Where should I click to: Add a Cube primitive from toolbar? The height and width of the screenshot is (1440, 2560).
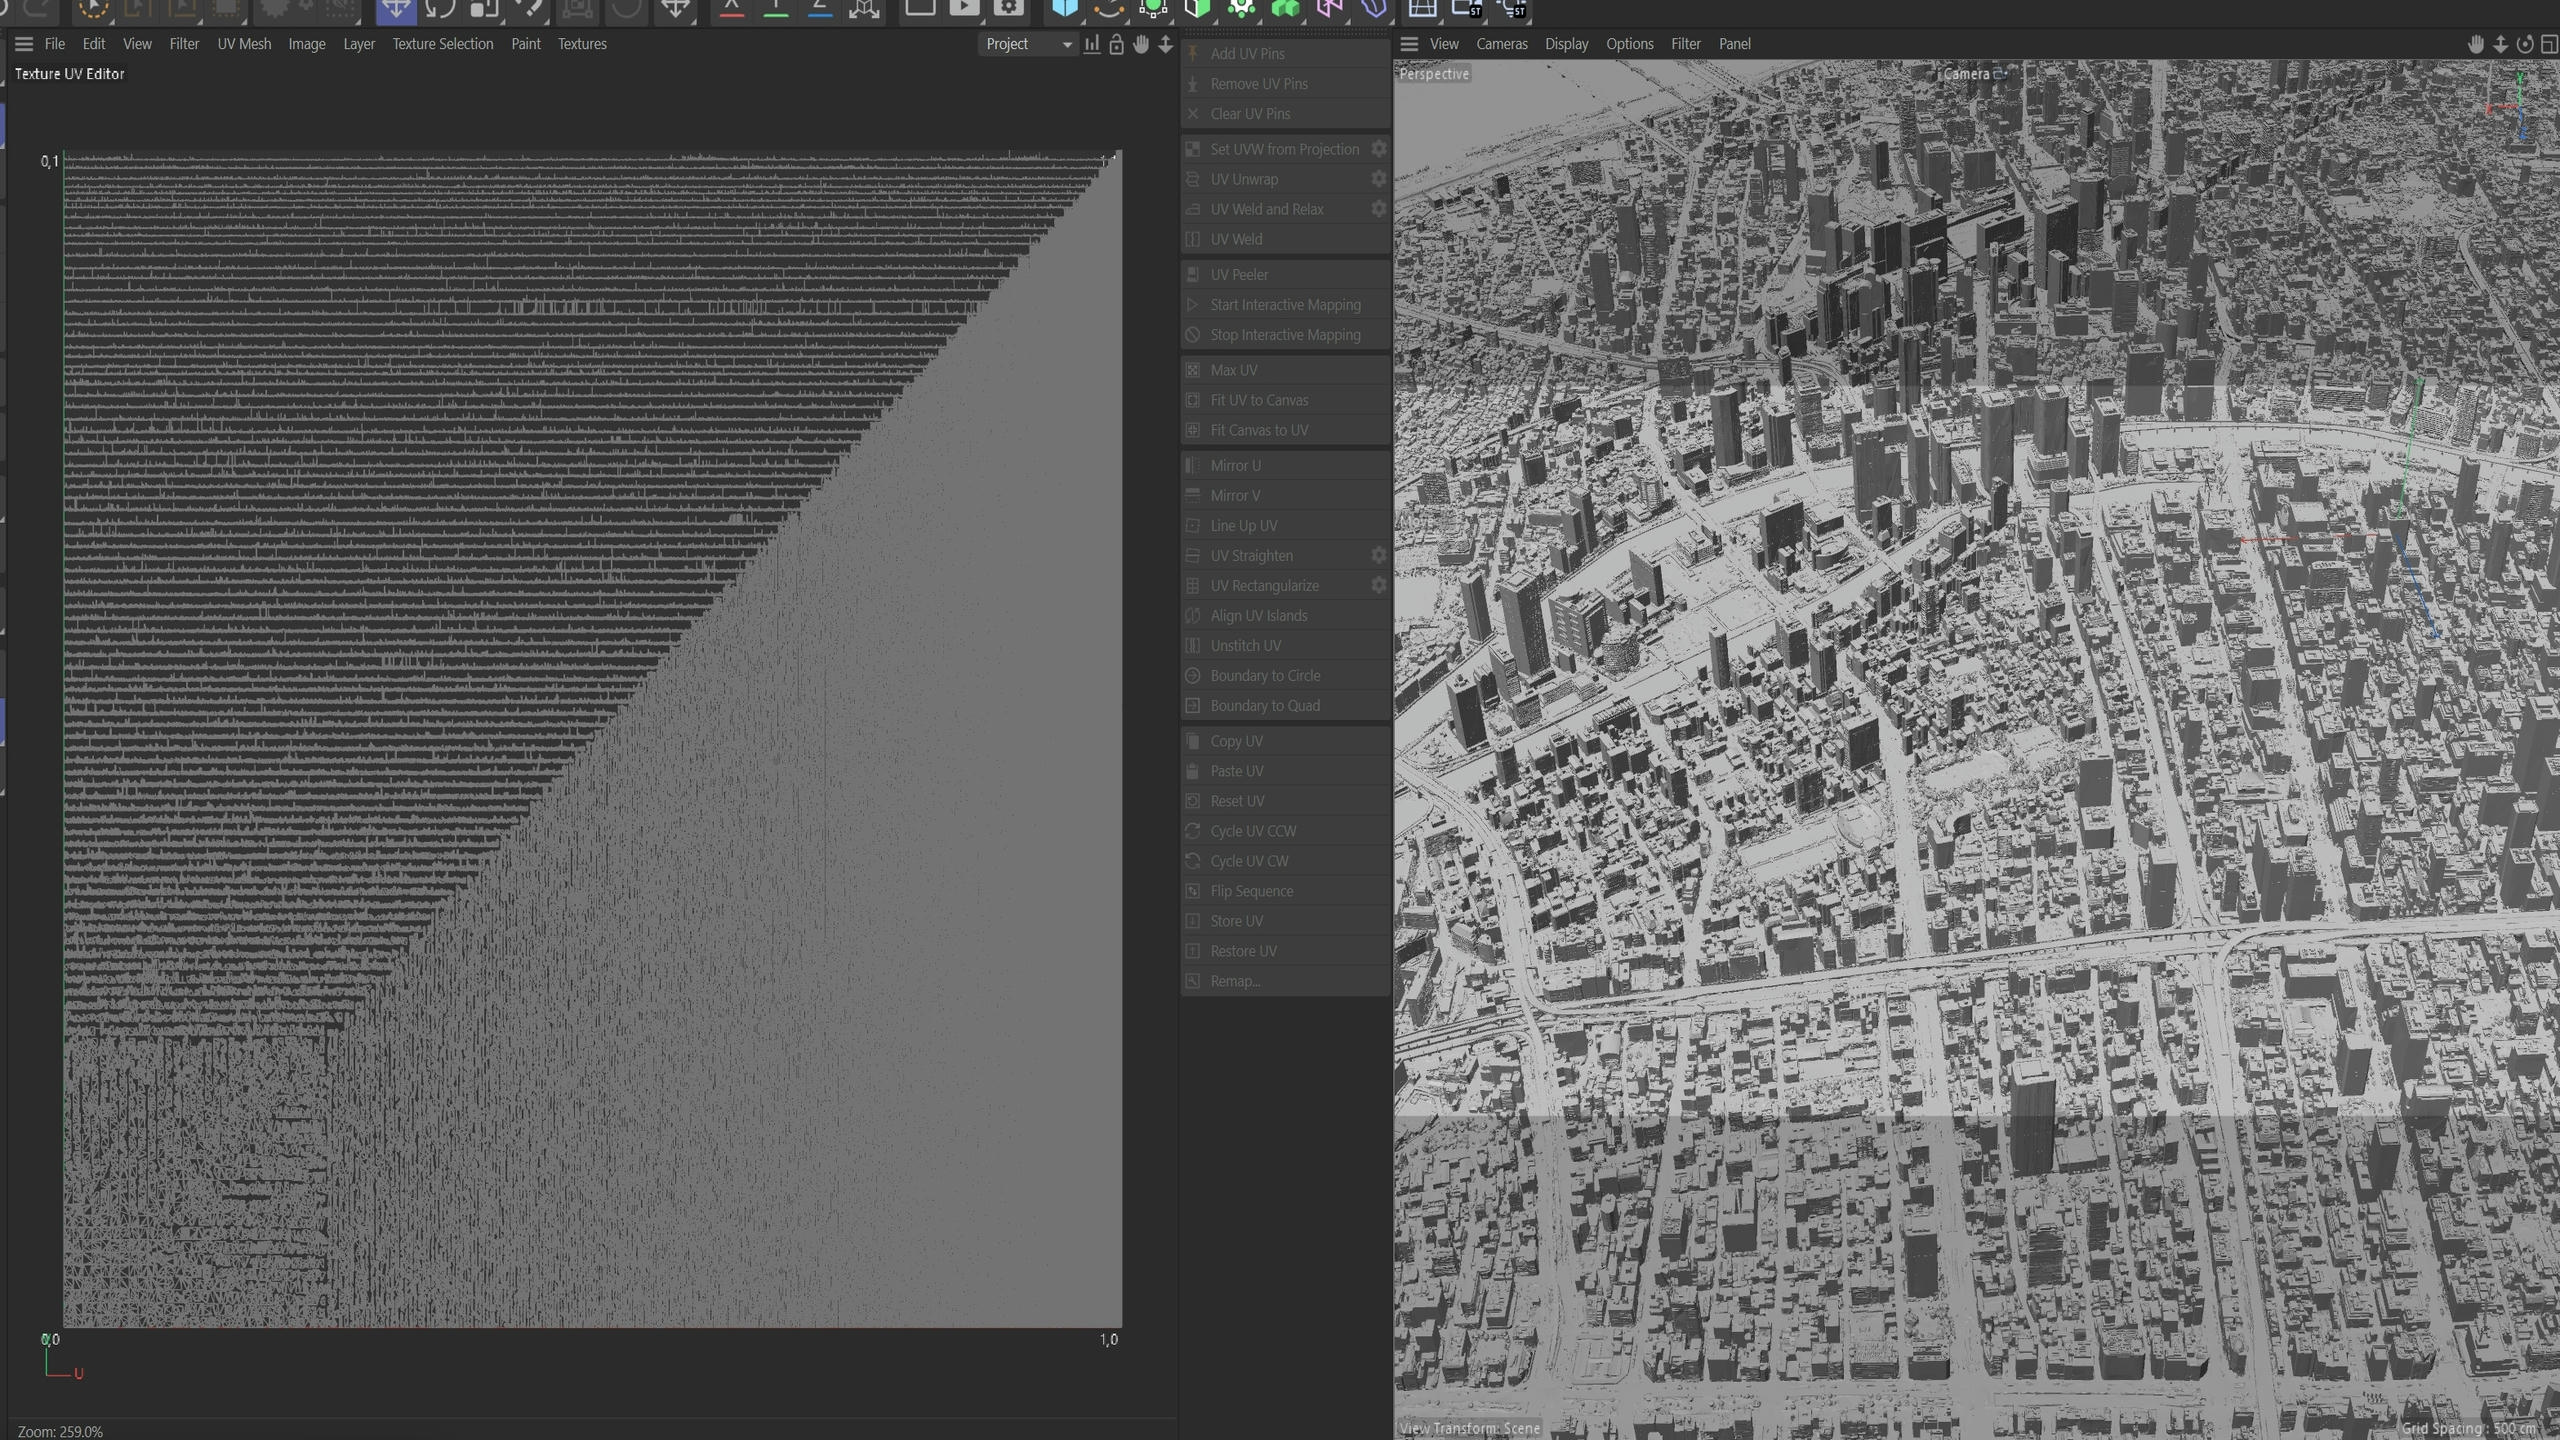1065,9
